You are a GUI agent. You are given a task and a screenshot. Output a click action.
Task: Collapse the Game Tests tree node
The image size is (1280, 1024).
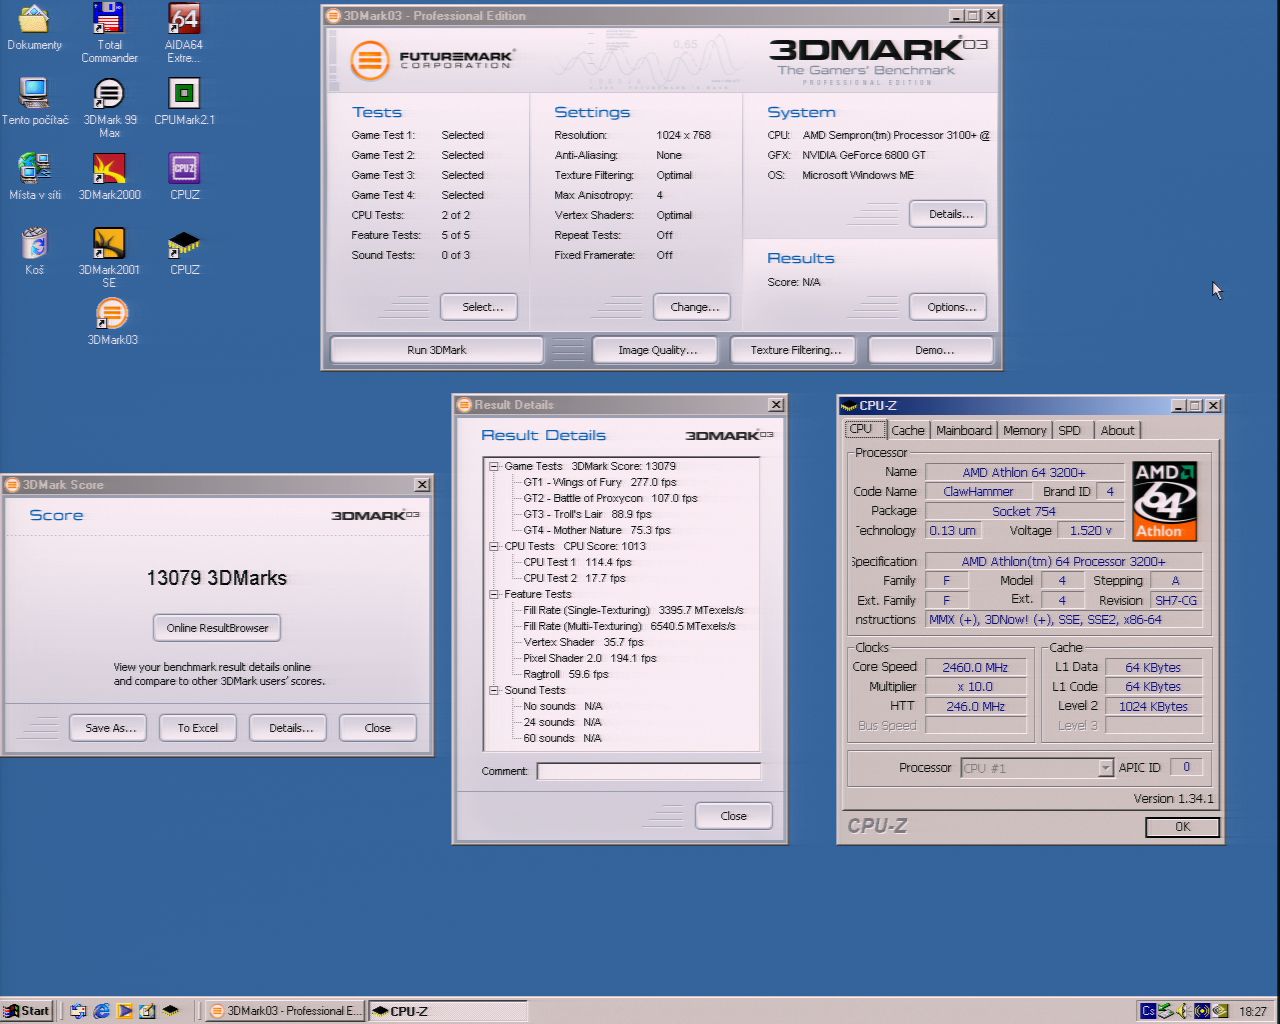tap(494, 466)
